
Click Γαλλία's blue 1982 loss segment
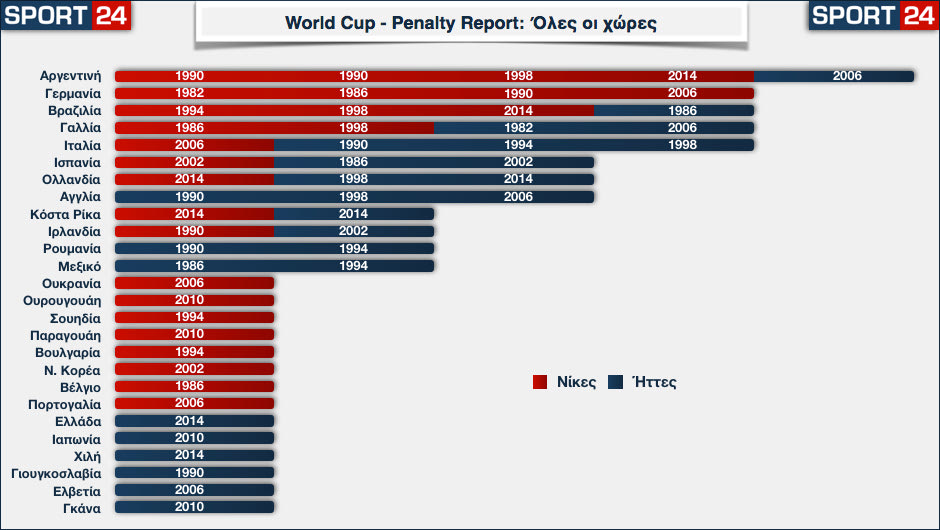point(518,128)
